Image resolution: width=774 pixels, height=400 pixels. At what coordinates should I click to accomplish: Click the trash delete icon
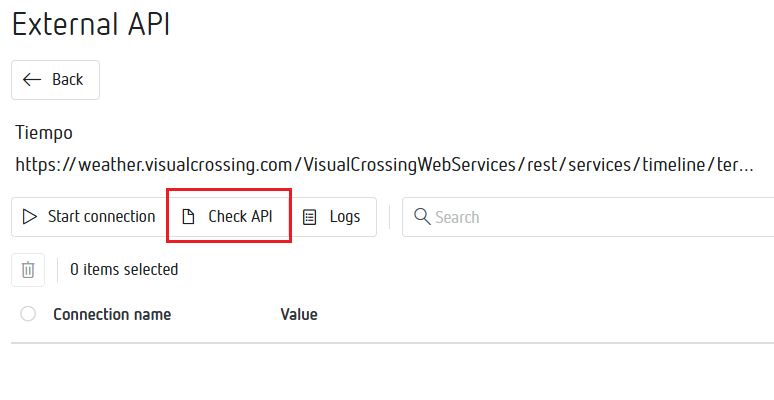click(28, 269)
